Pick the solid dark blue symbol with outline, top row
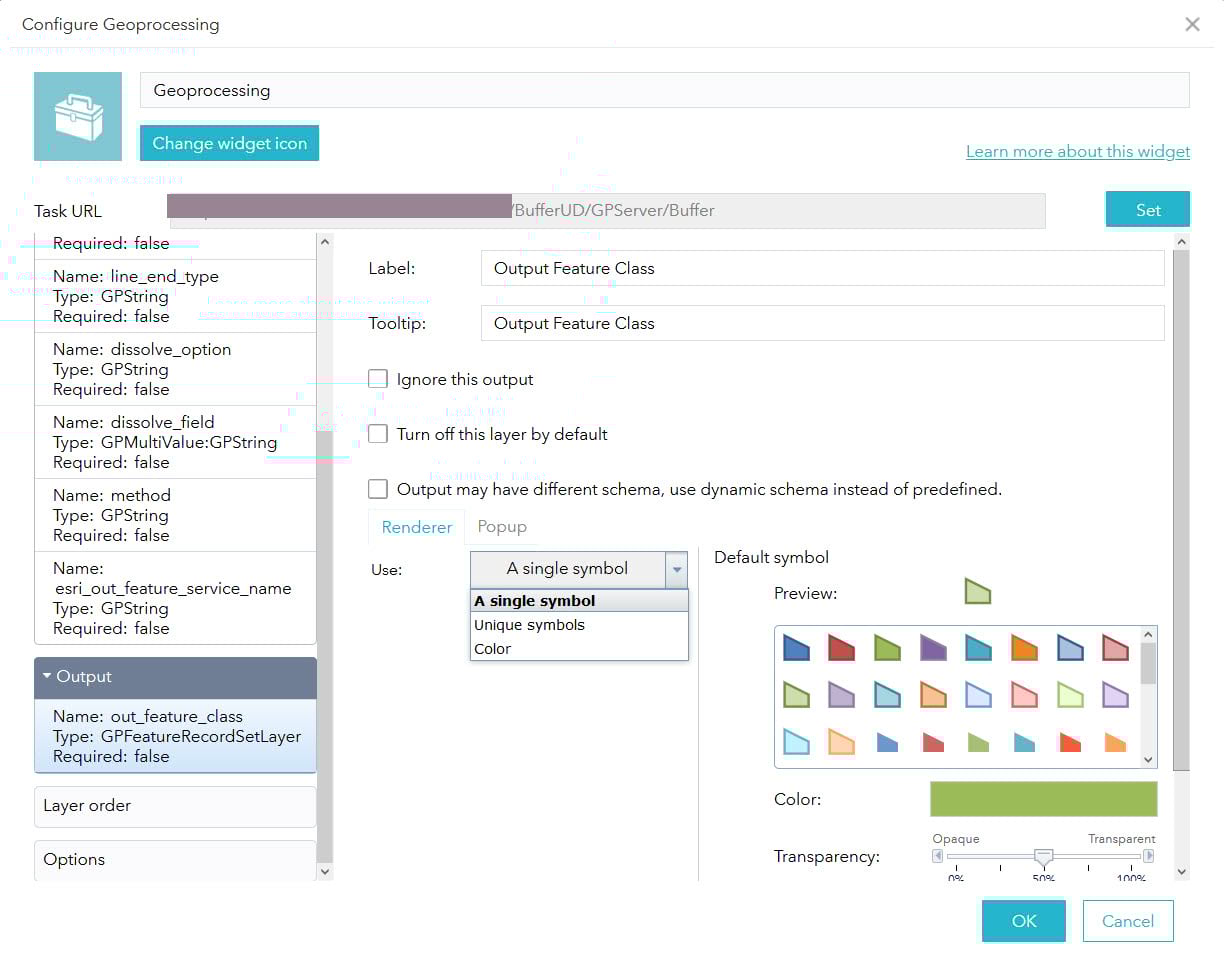 (x=796, y=647)
